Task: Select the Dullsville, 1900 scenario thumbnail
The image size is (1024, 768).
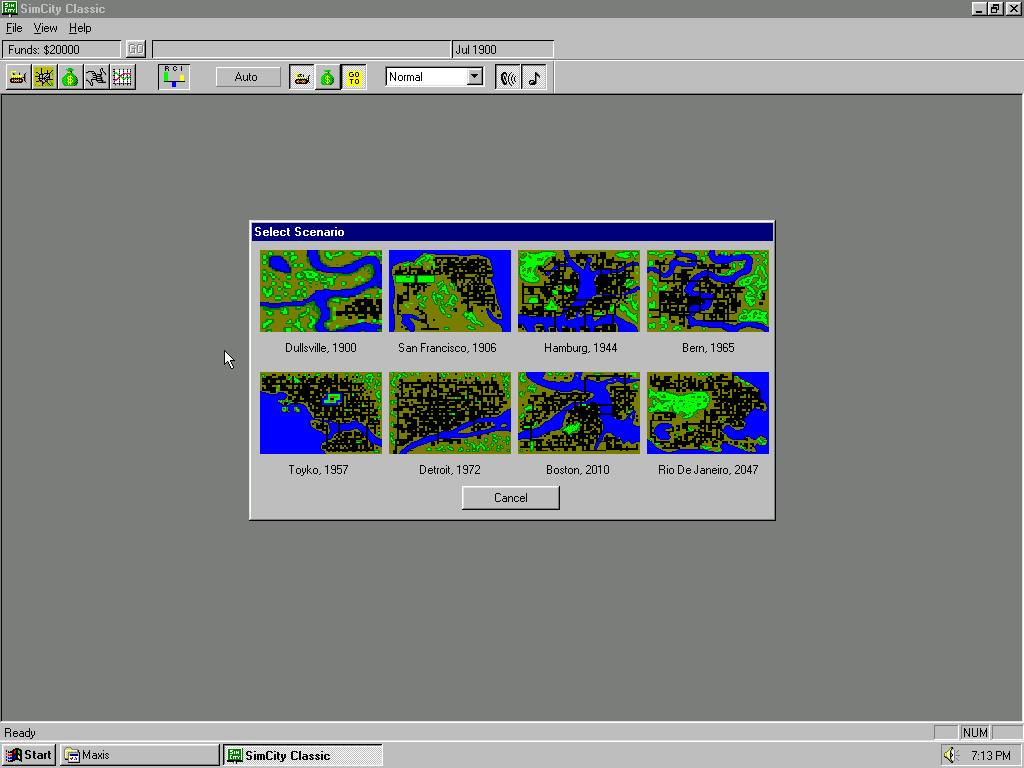Action: [321, 291]
